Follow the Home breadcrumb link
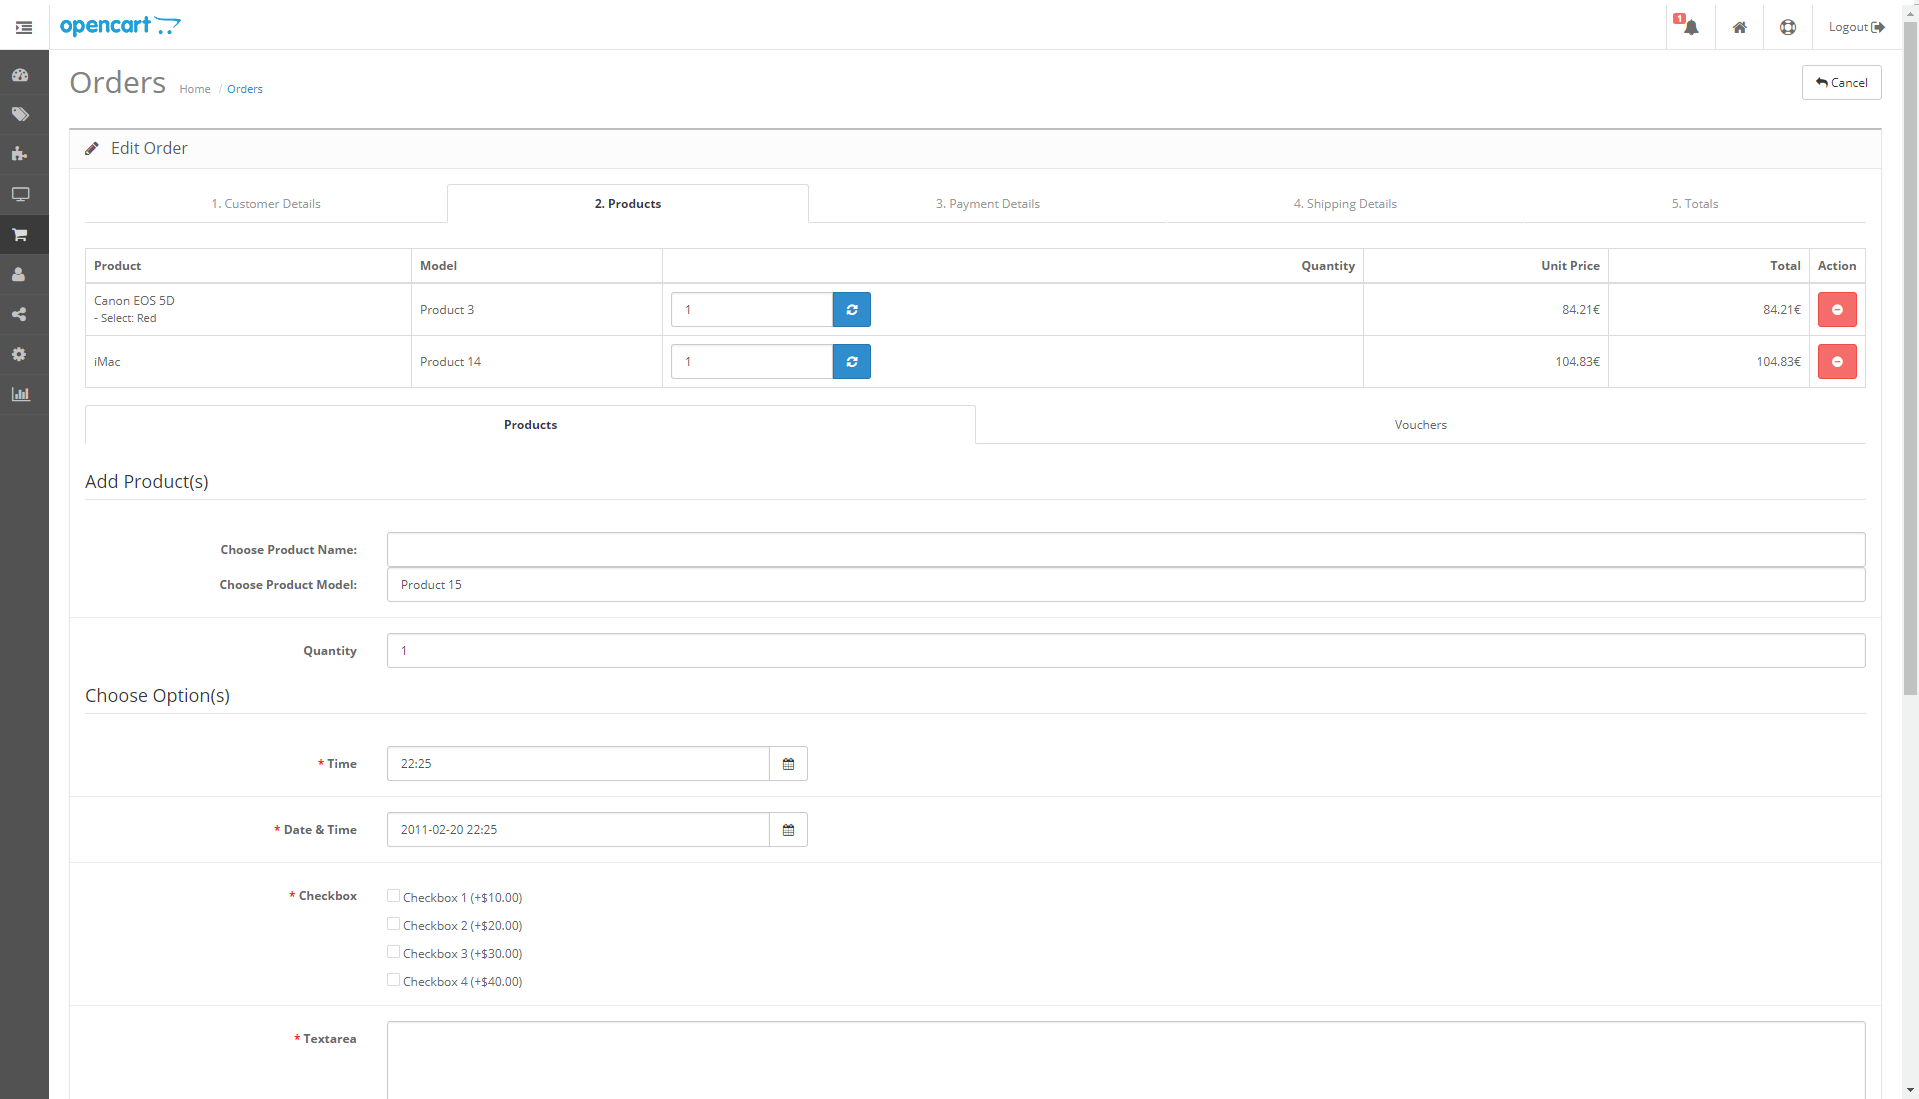Image resolution: width=1919 pixels, height=1099 pixels. (x=195, y=89)
